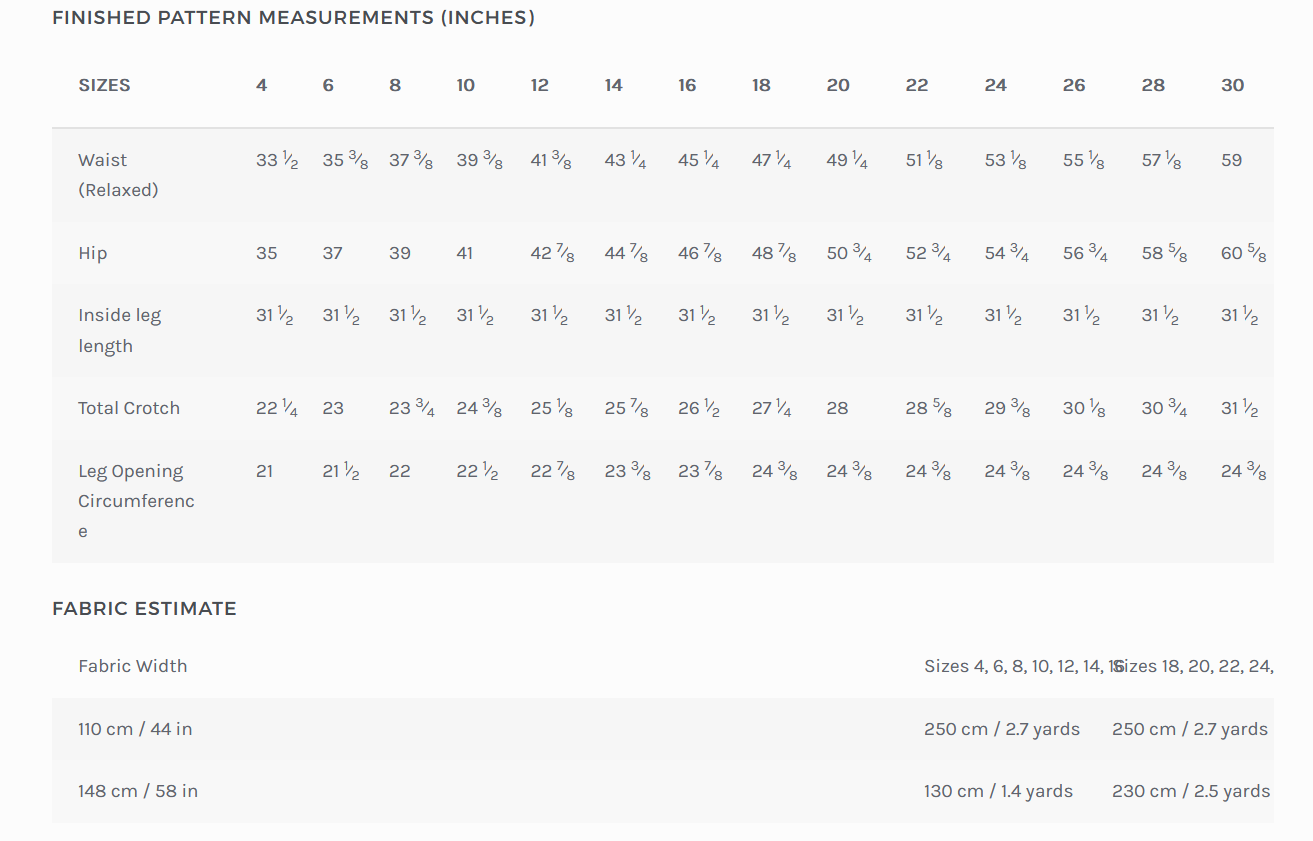Screen dimensions: 1313x841
Task: Click the Finished Pattern Measurements heading
Action: click(293, 18)
